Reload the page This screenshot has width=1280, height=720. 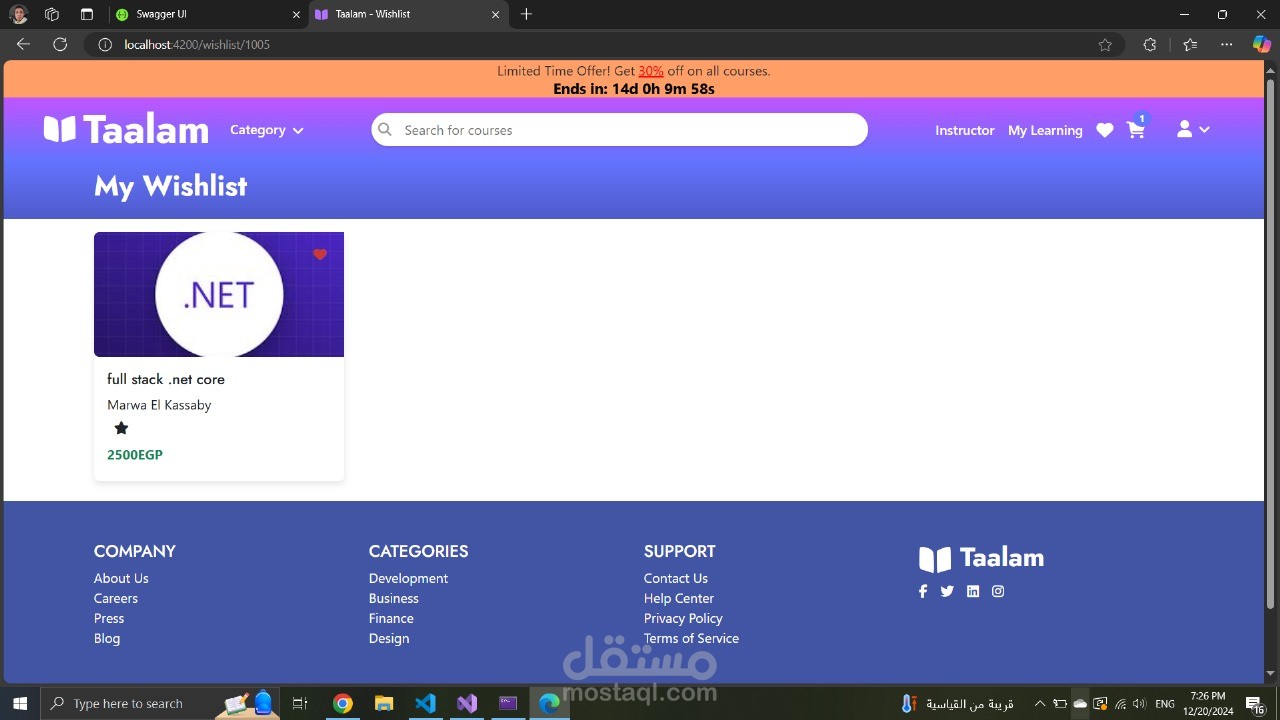click(x=60, y=44)
